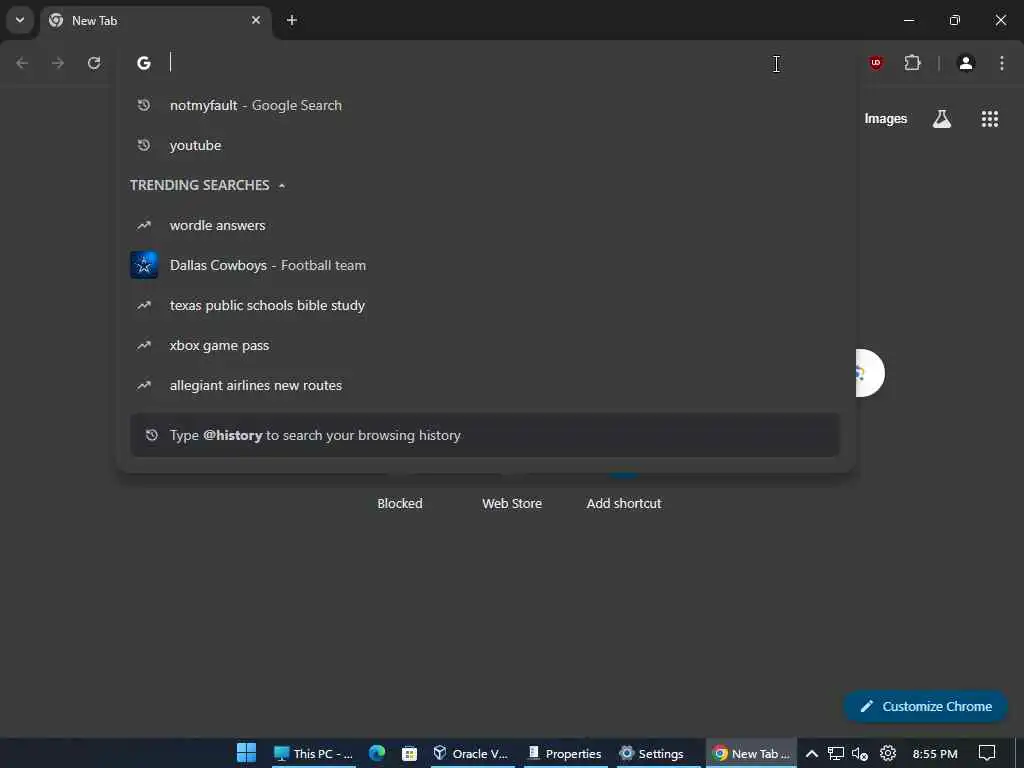The height and width of the screenshot is (768, 1024).
Task: Click the Dallas Cowboys star thumbnail
Action: (144, 265)
